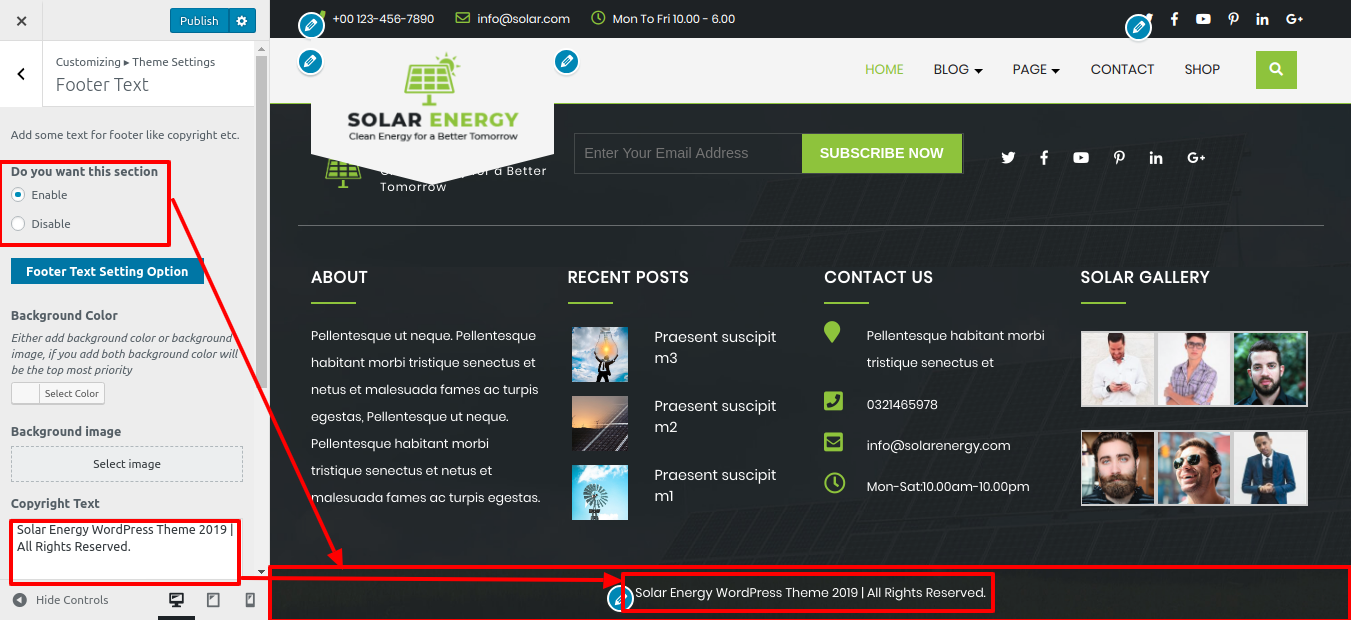Open the Praesent suscipit m2 post link
This screenshot has height=620, width=1351.
coord(715,417)
